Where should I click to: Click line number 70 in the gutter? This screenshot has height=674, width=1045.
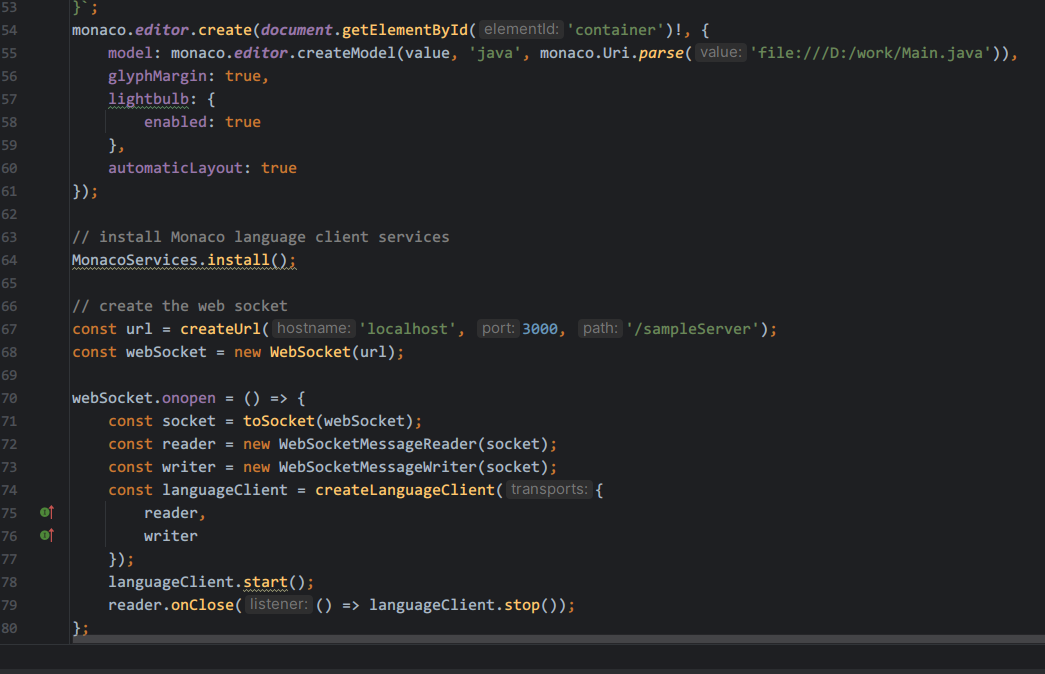click(12, 397)
